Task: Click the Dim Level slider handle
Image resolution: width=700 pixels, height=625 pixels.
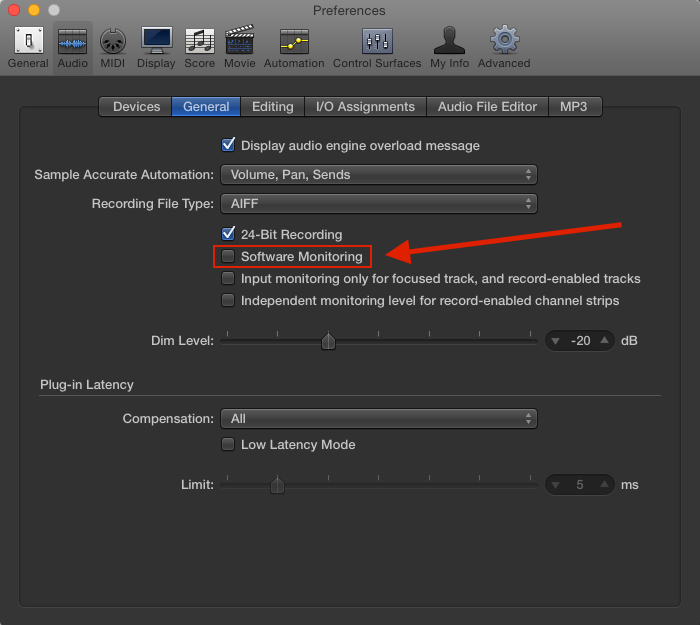Action: tap(328, 342)
